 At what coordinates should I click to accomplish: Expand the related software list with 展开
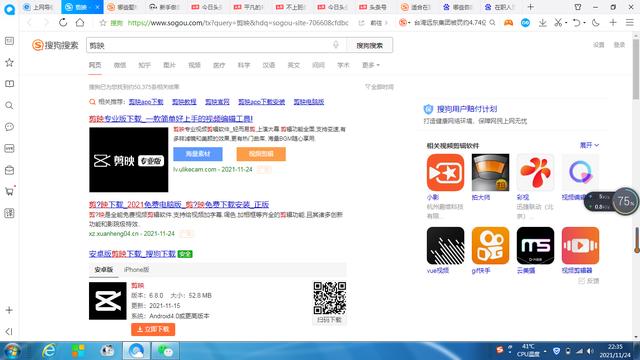coord(589,145)
